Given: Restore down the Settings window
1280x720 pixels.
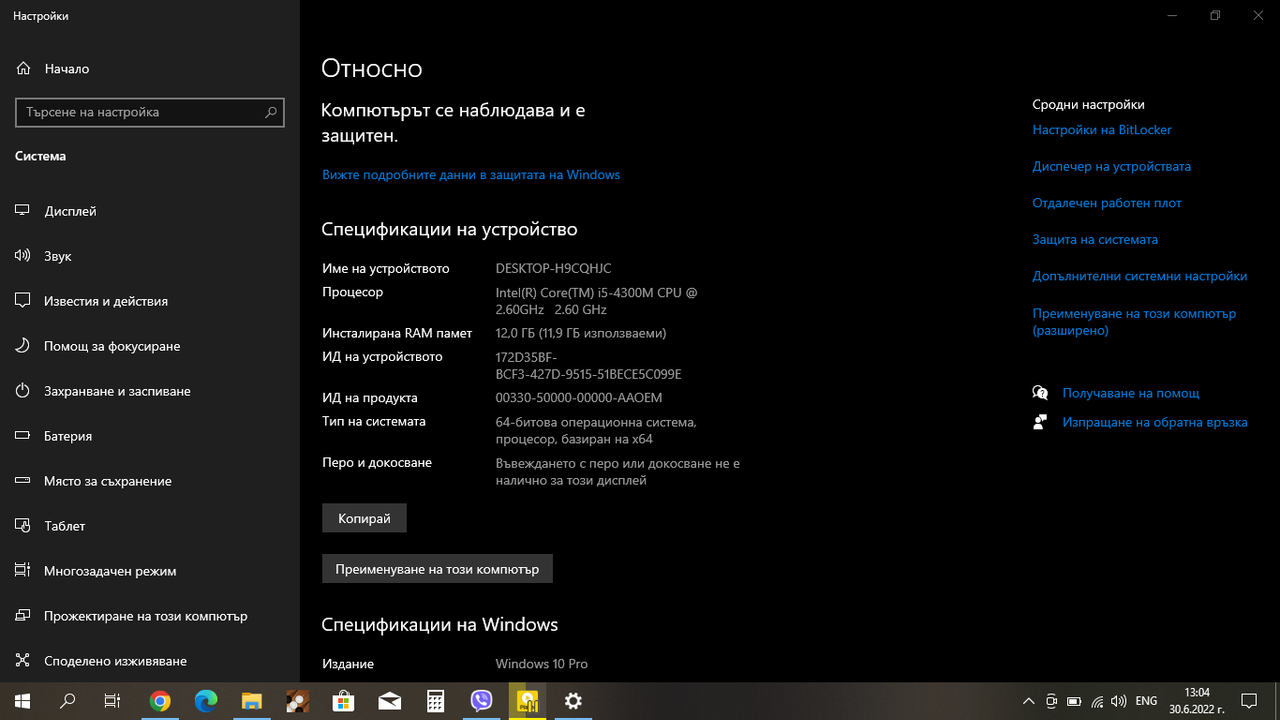Looking at the screenshot, I should (1215, 15).
